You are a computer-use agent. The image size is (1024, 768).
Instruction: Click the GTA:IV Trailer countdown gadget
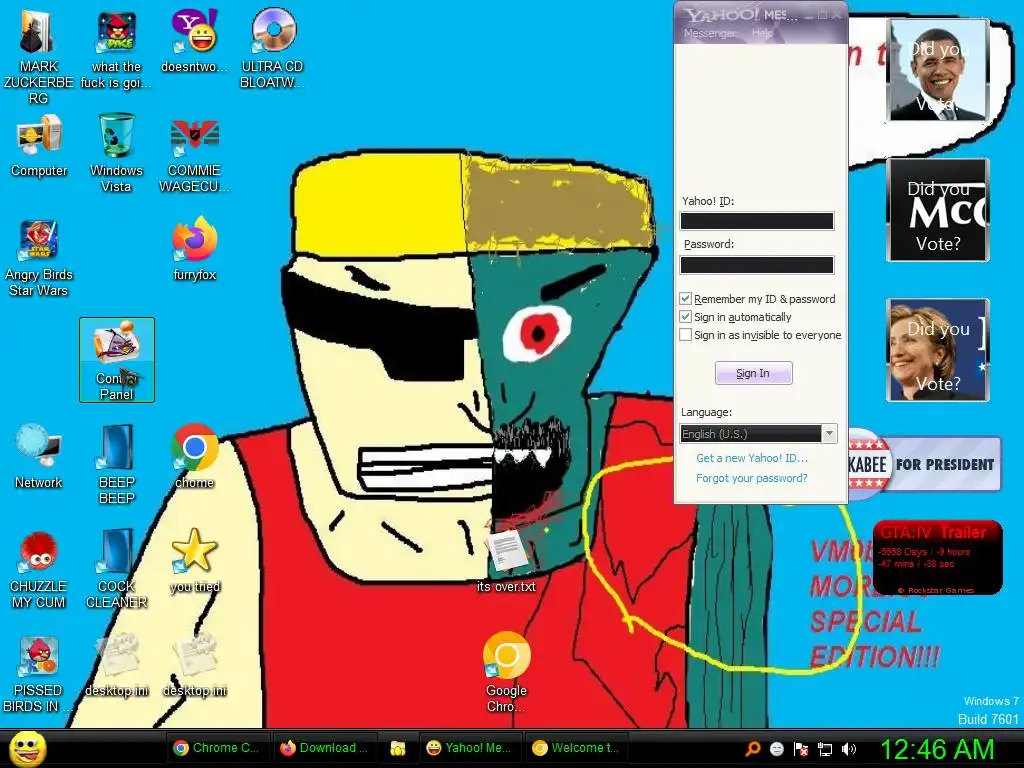coord(937,557)
